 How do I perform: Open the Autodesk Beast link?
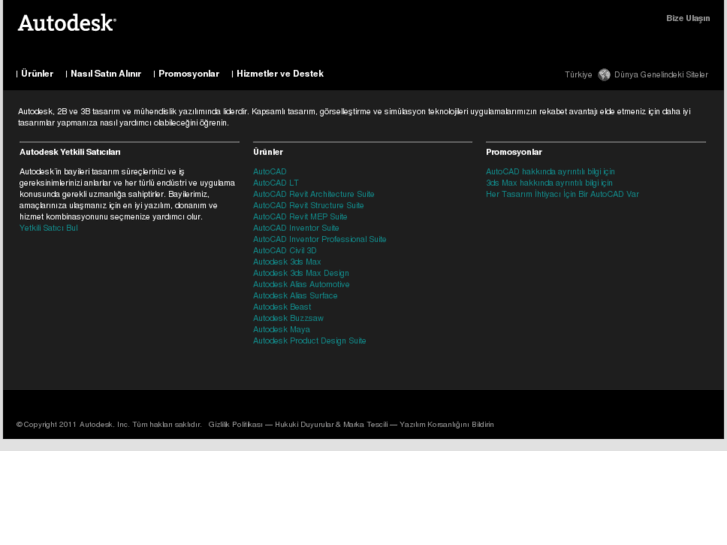(x=282, y=307)
